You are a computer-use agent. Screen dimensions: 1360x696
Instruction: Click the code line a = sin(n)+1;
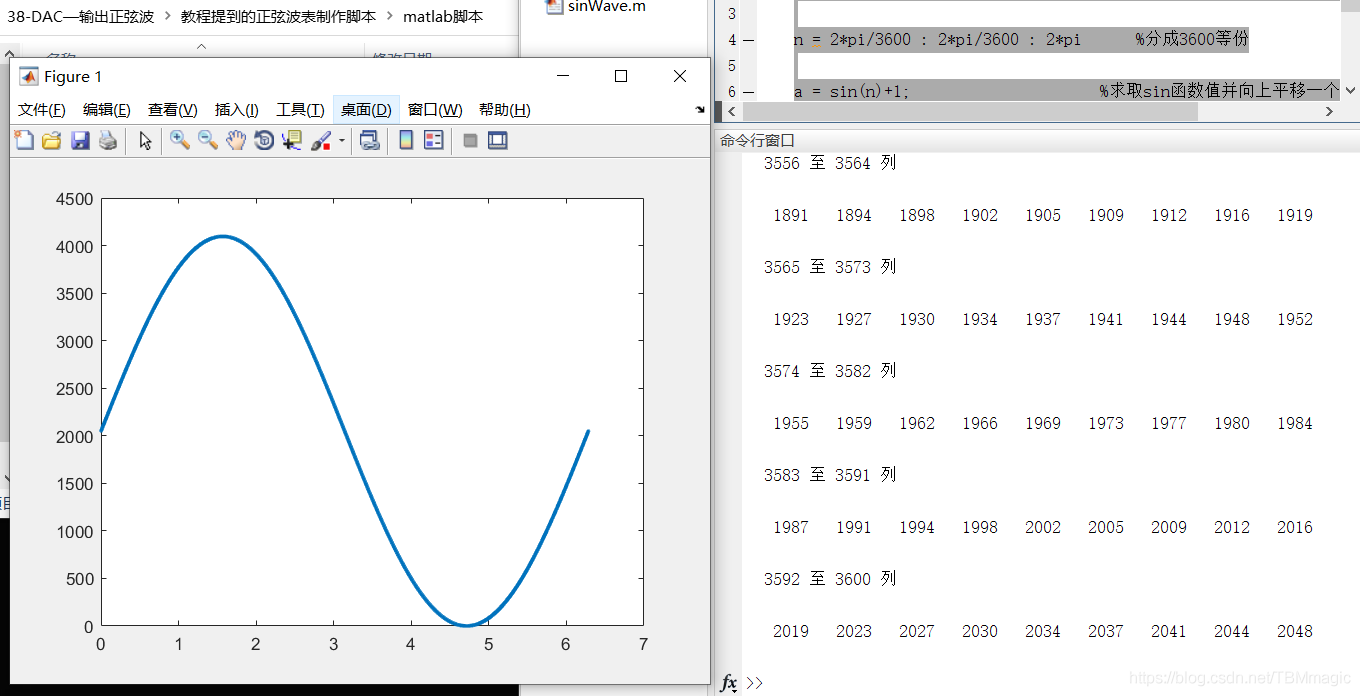point(851,92)
